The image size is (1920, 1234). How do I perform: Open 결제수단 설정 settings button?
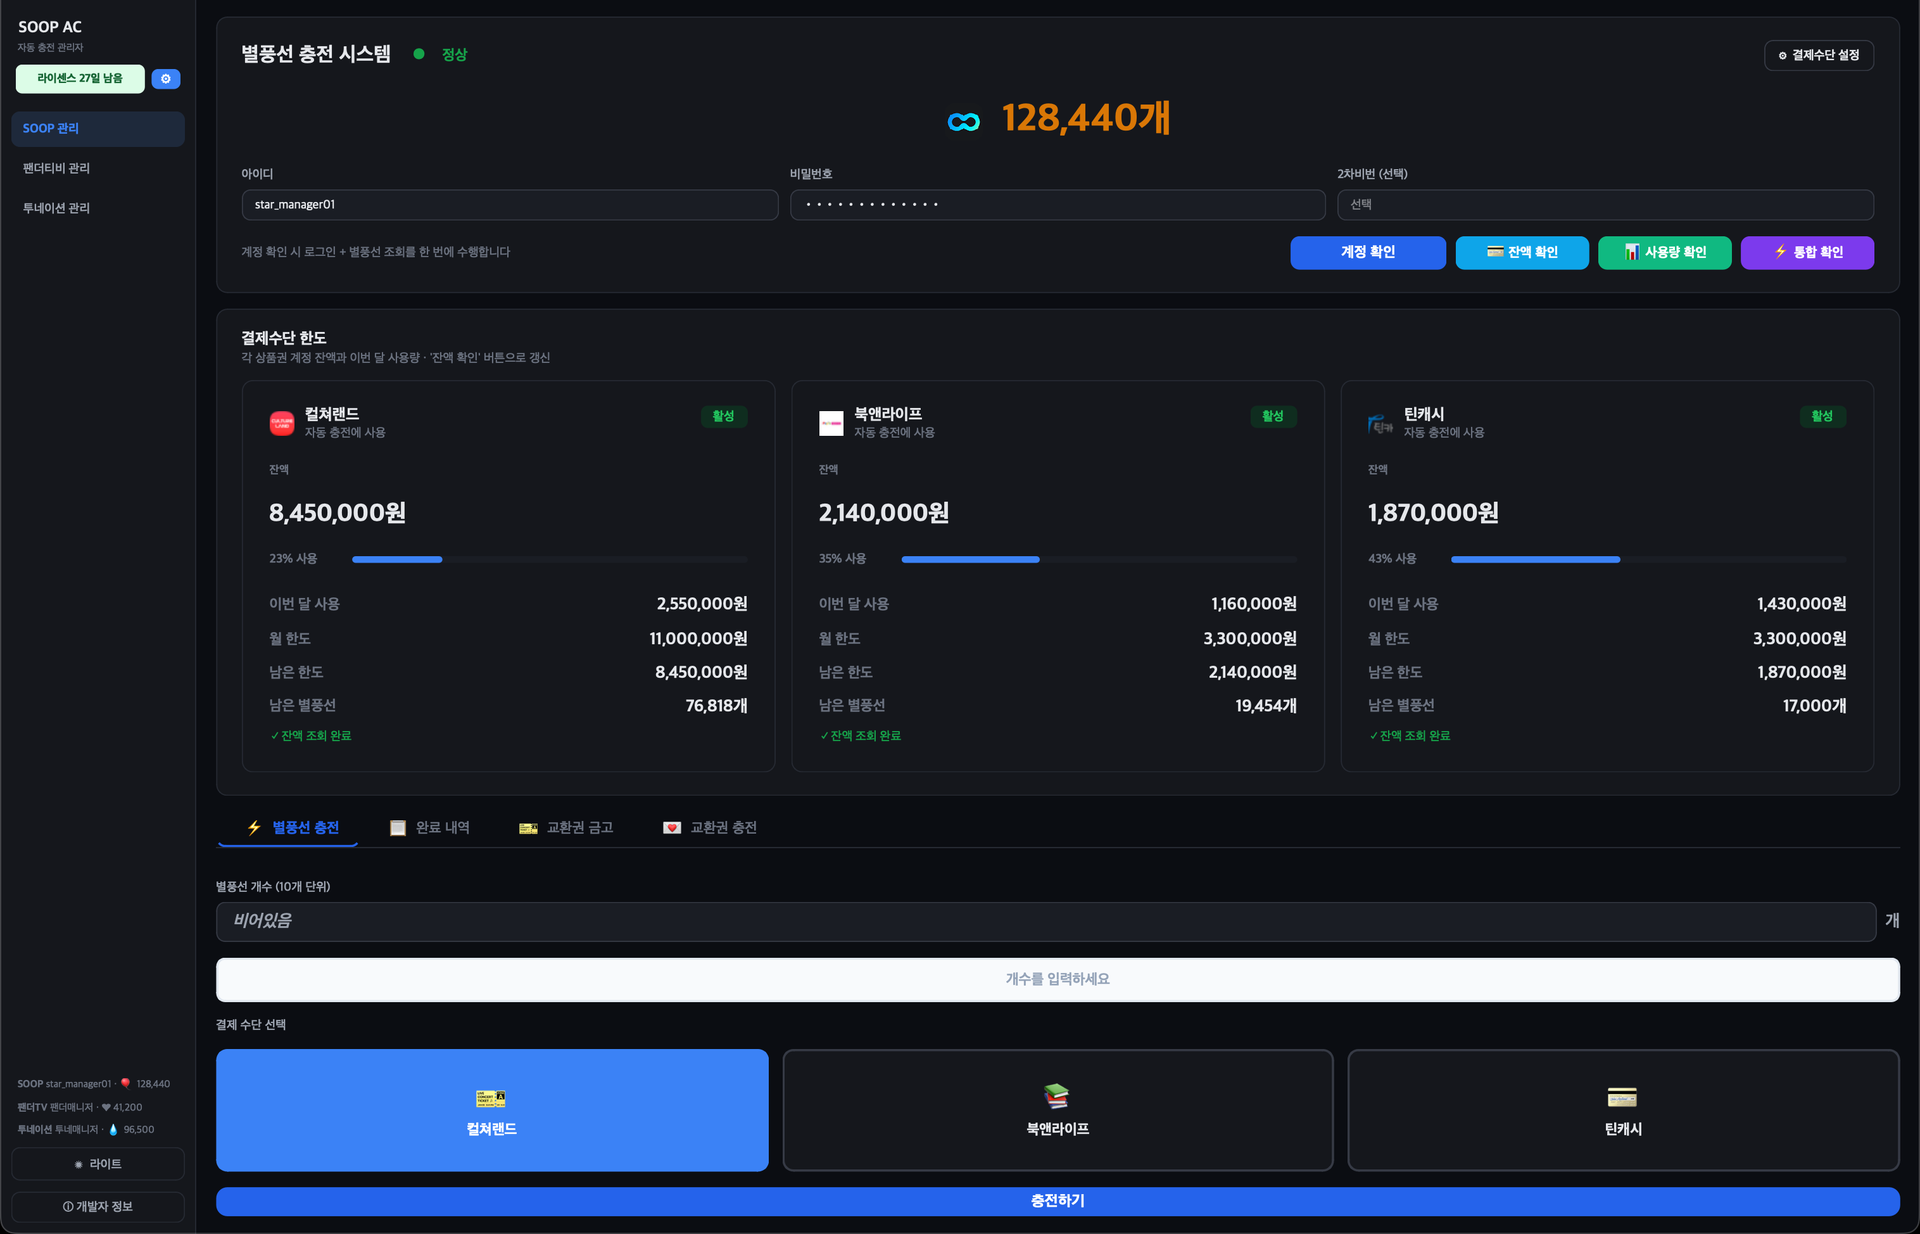[1818, 56]
